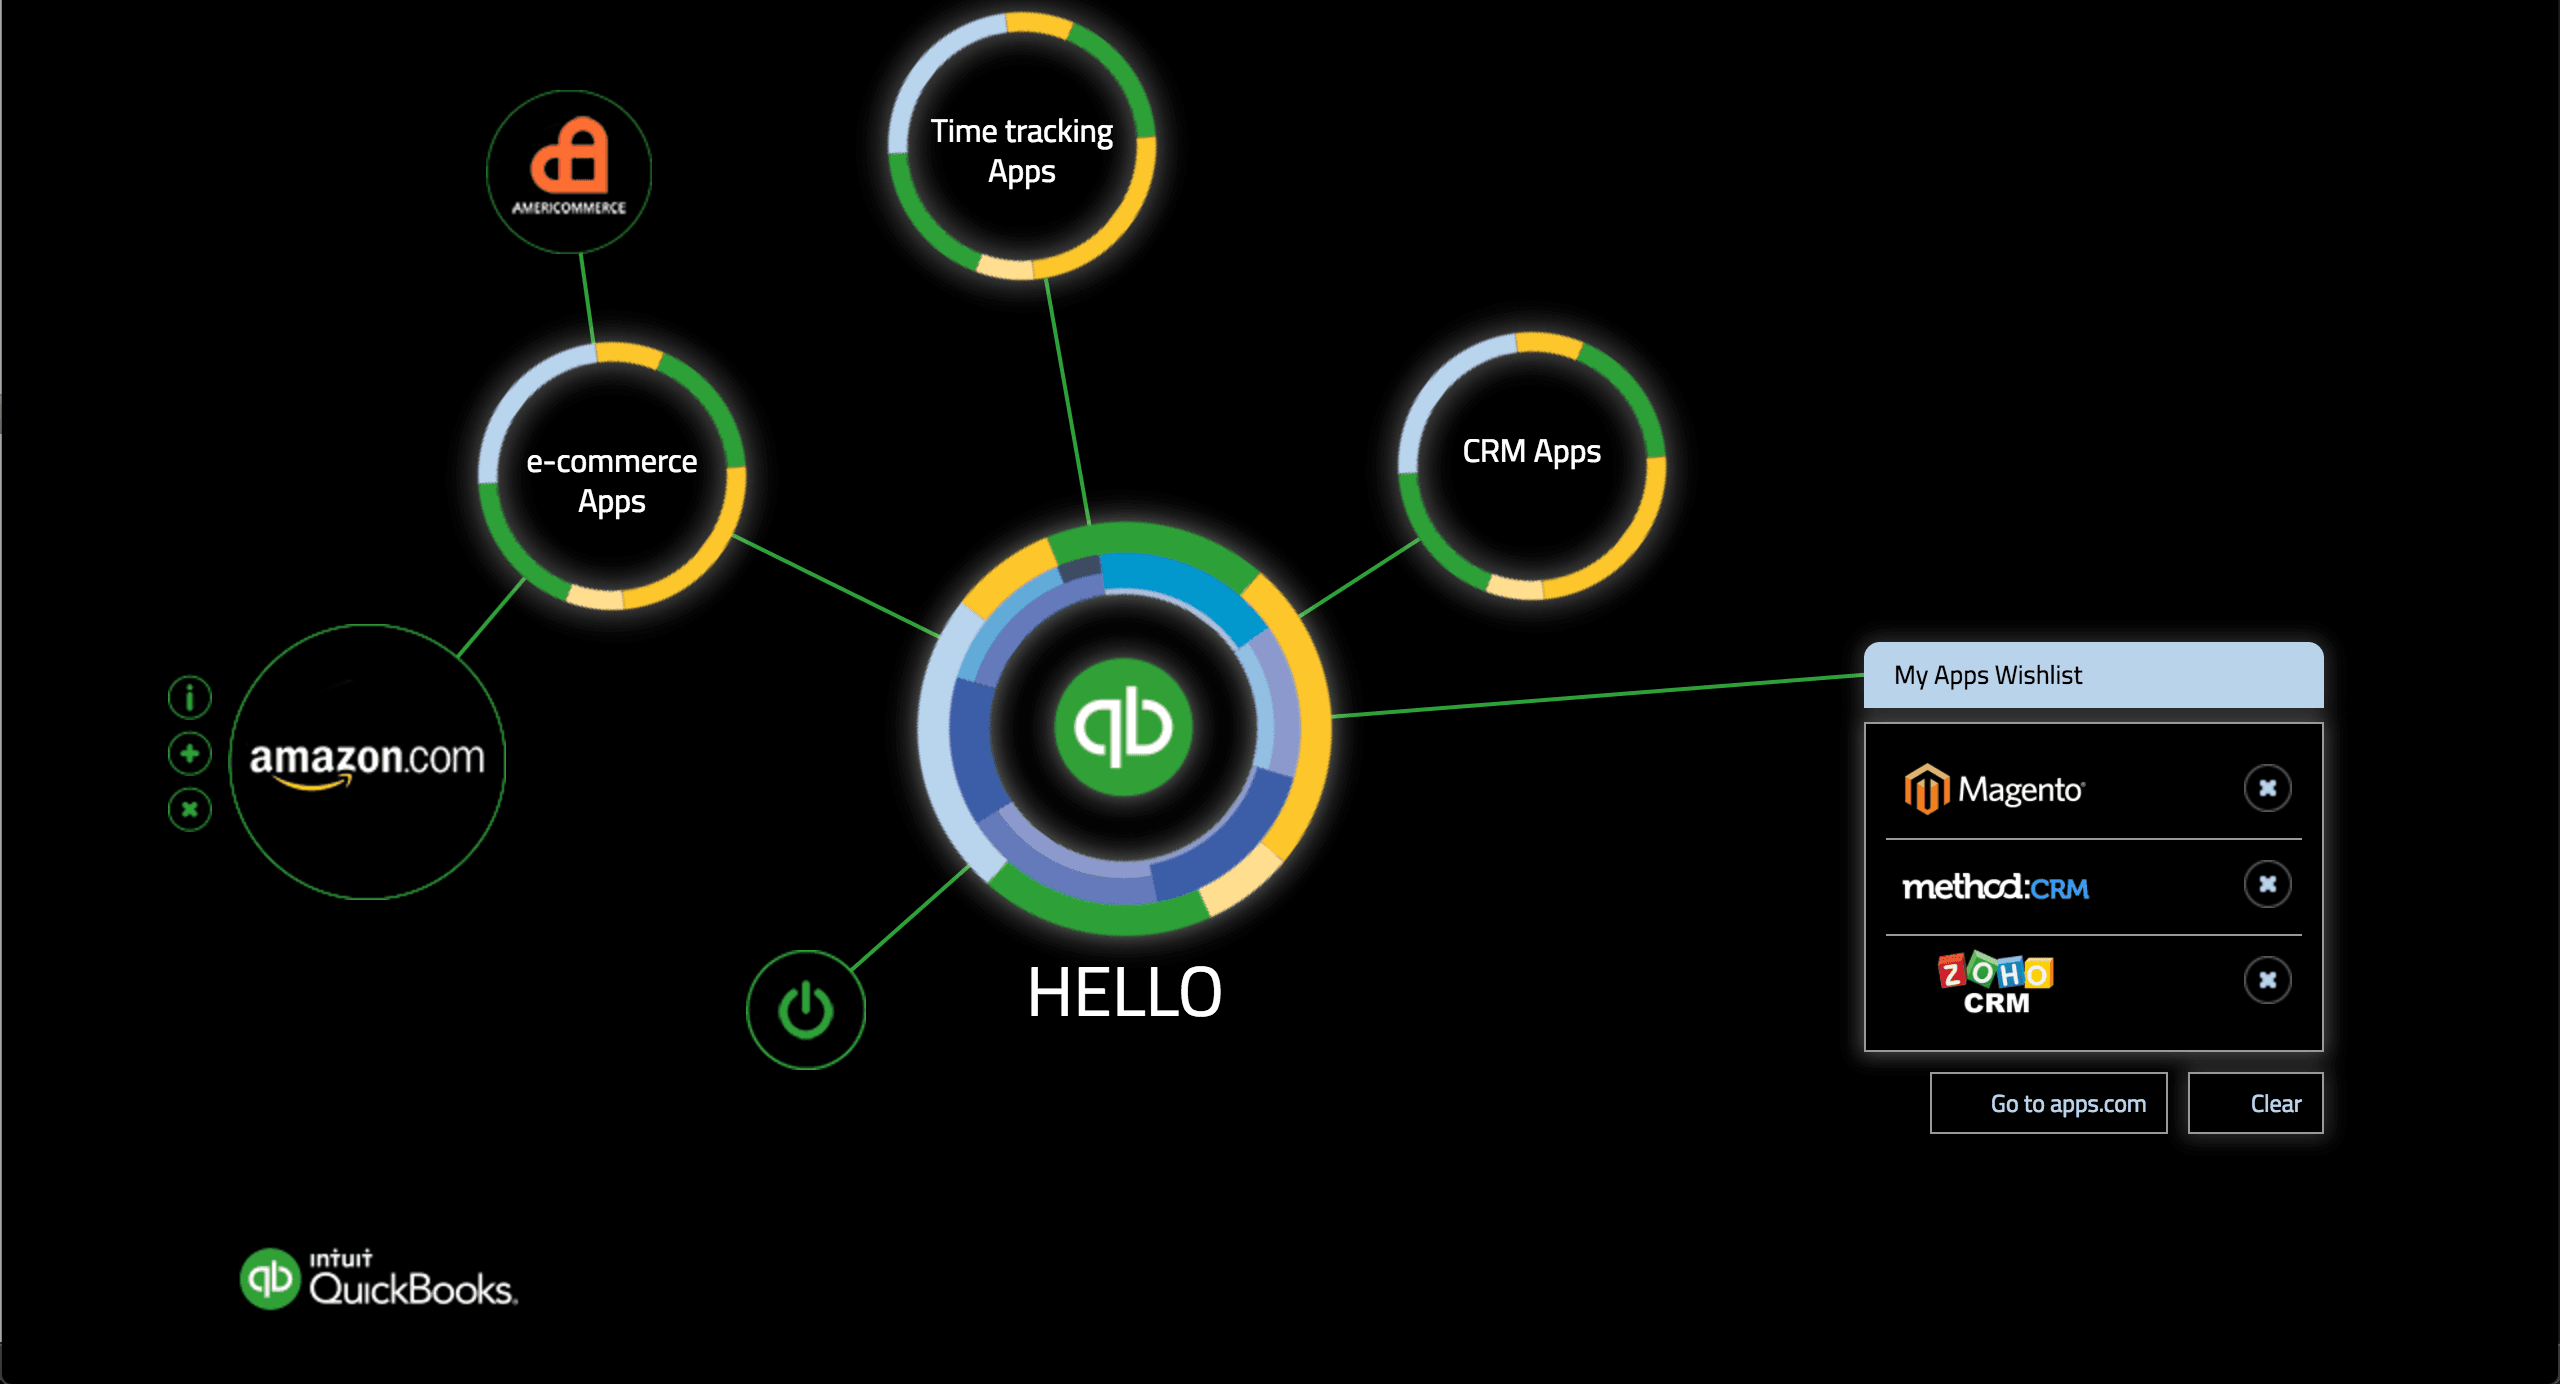The image size is (2560, 1384).
Task: Click the Go to apps.com button
Action: pos(2048,1103)
